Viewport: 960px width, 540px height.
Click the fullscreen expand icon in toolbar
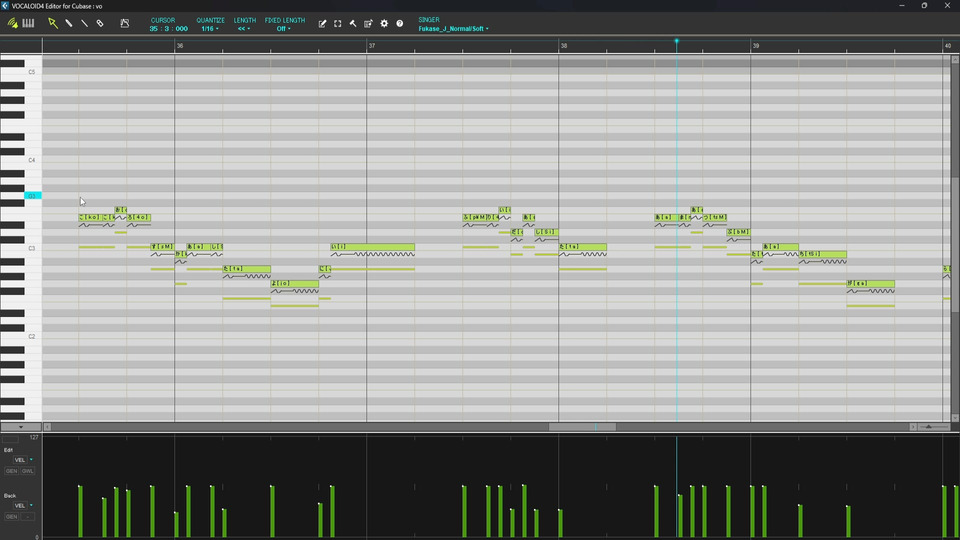click(x=337, y=23)
